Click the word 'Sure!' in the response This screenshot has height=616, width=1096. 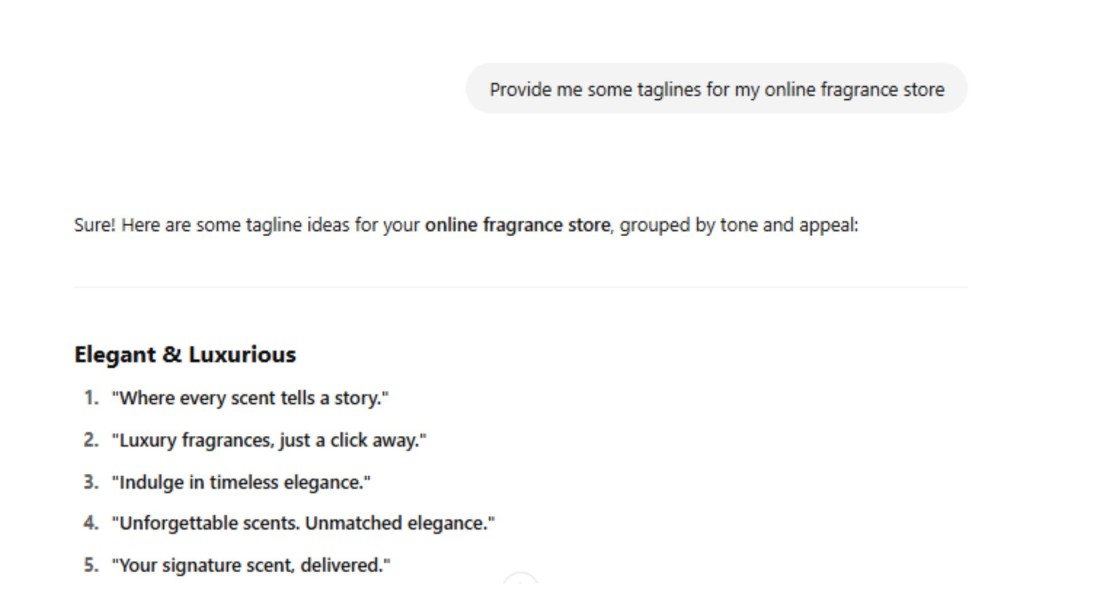[94, 225]
